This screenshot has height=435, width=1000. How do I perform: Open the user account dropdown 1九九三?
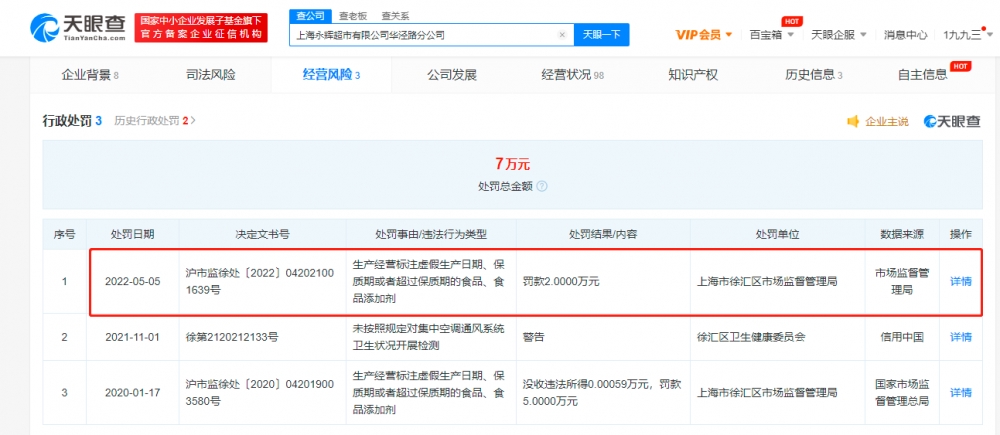[965, 34]
